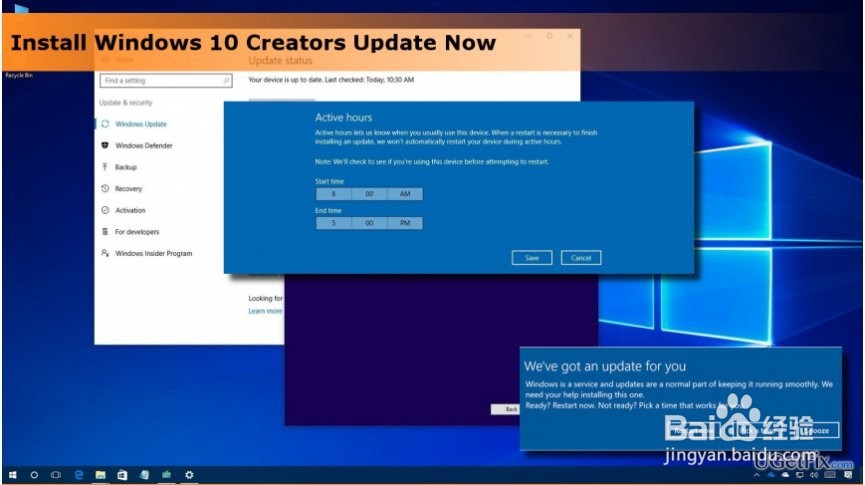Change the End time PM selector
The image size is (865, 485).
click(405, 223)
